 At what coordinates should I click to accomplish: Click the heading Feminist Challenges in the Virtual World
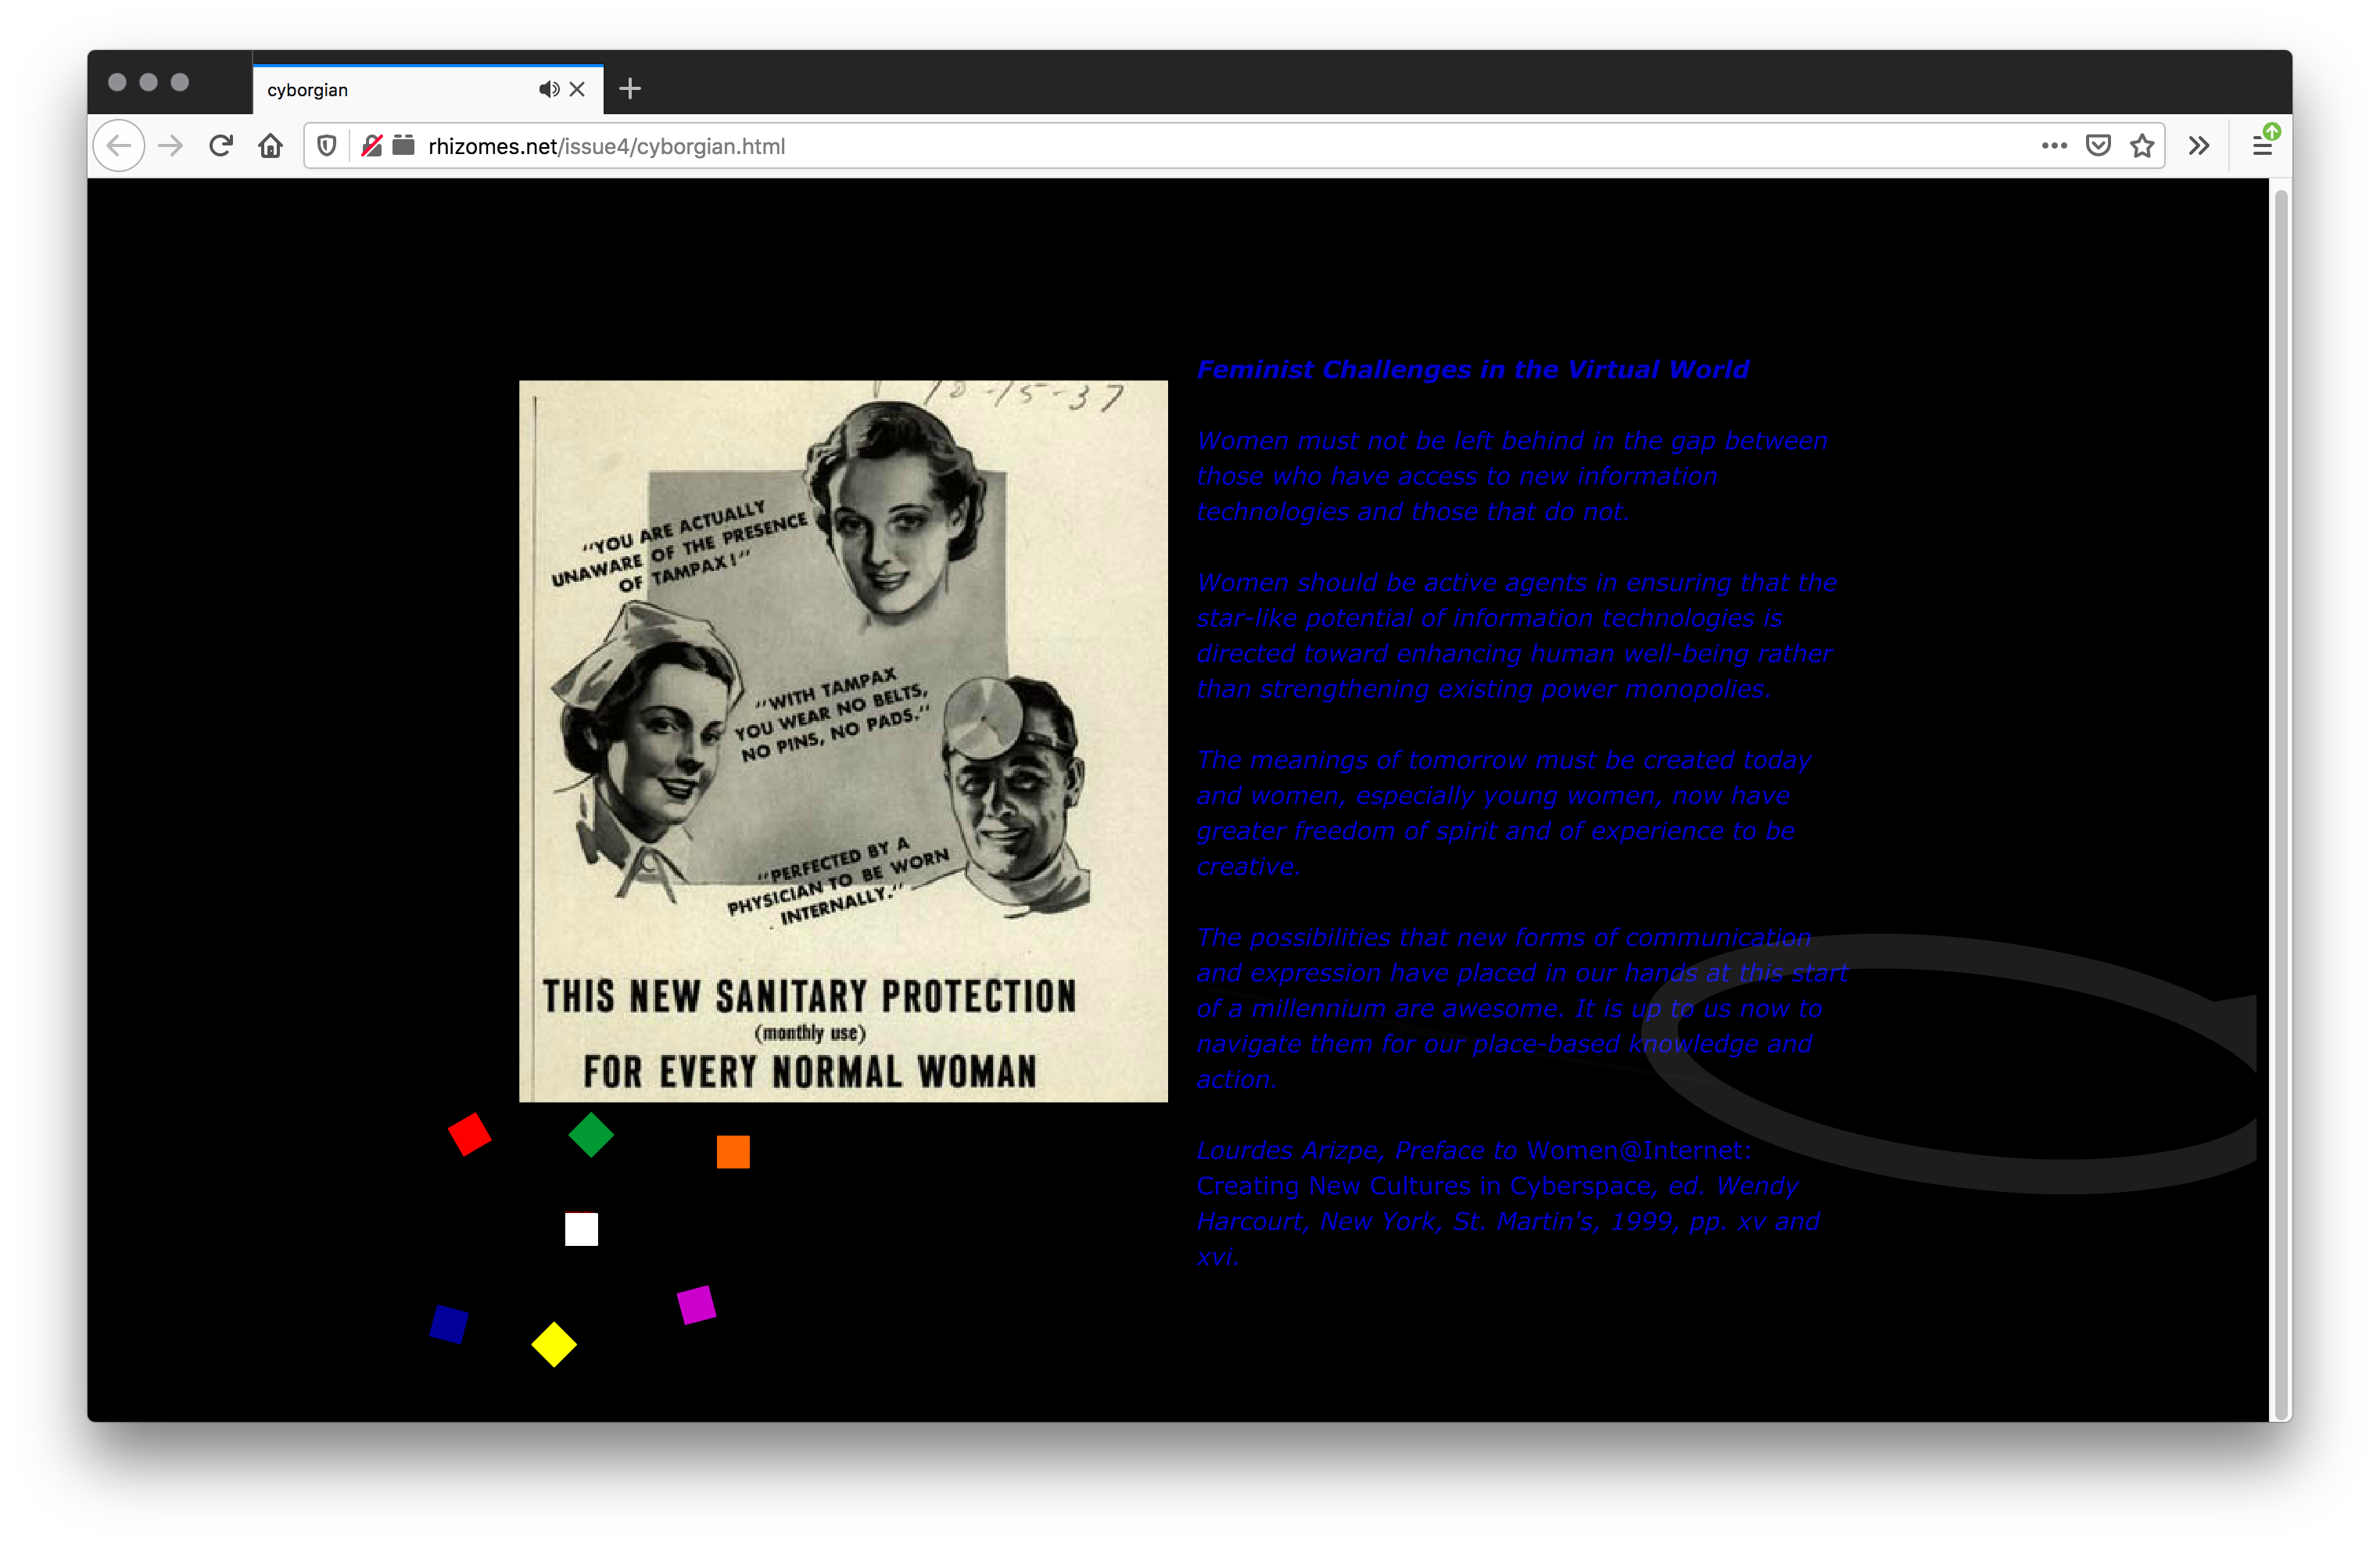[1472, 370]
